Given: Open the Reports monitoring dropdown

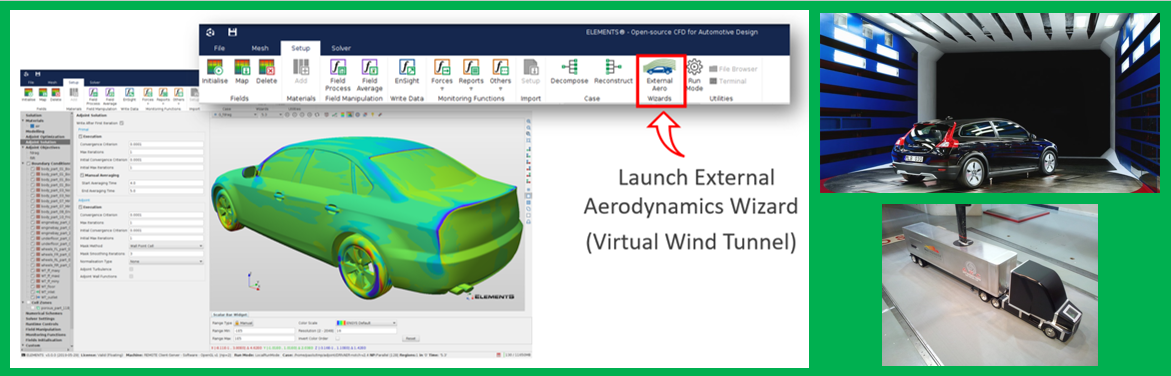Looking at the screenshot, I should (x=471, y=75).
